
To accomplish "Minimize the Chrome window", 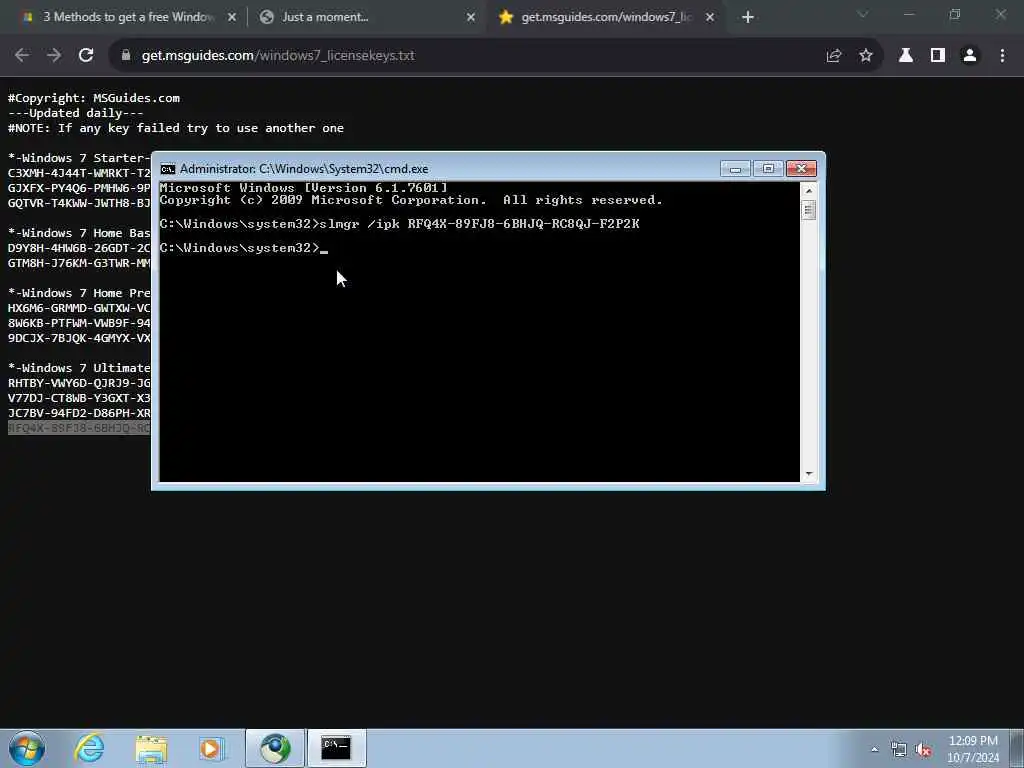I will pos(909,14).
